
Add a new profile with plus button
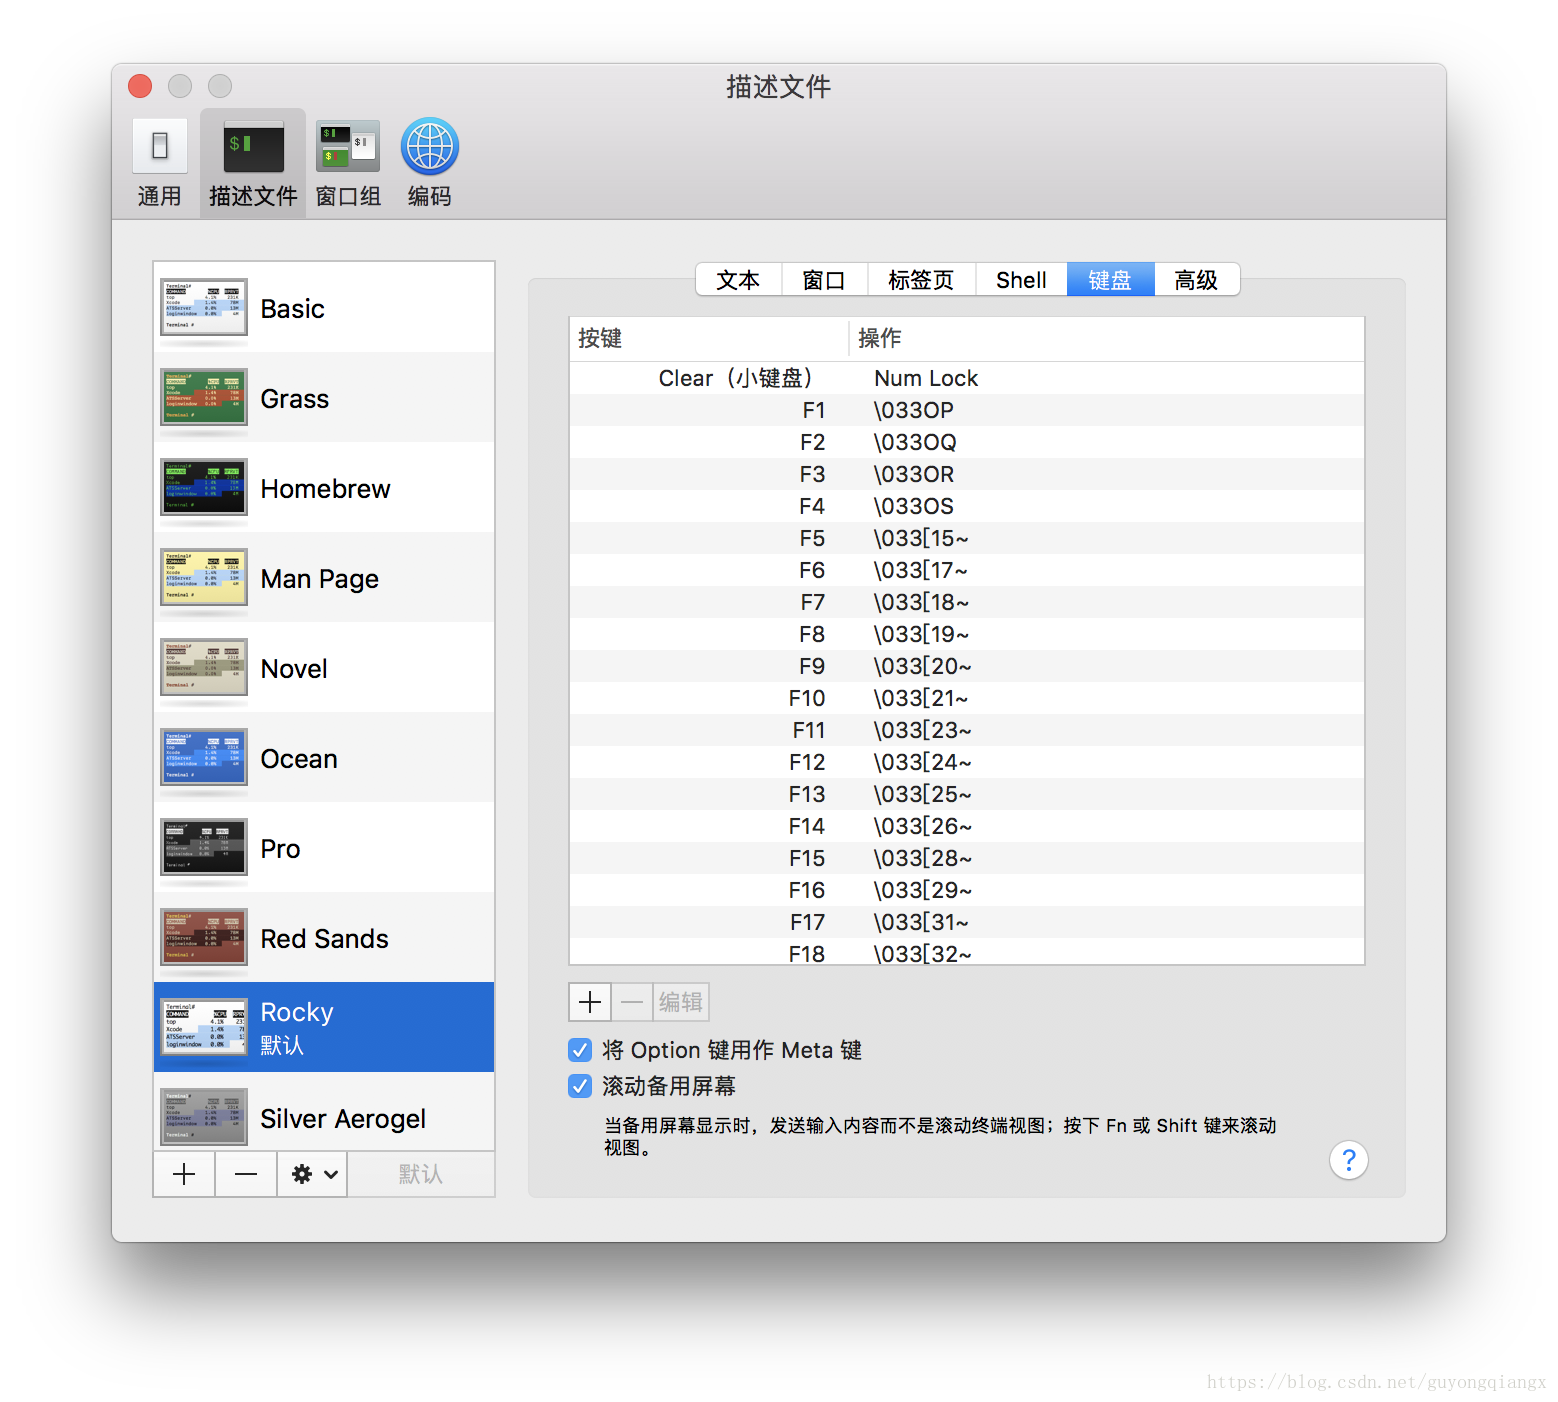(184, 1174)
